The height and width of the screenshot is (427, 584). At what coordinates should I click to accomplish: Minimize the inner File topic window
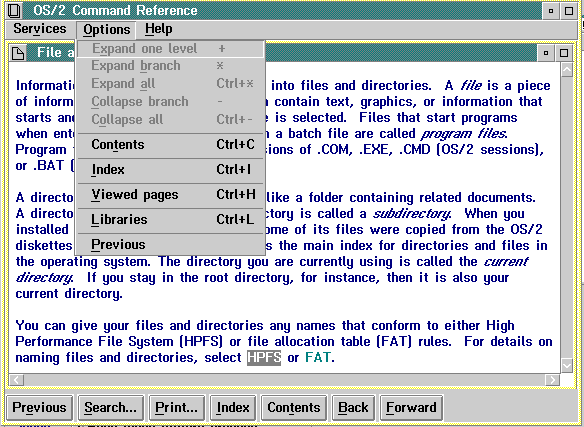click(x=546, y=53)
